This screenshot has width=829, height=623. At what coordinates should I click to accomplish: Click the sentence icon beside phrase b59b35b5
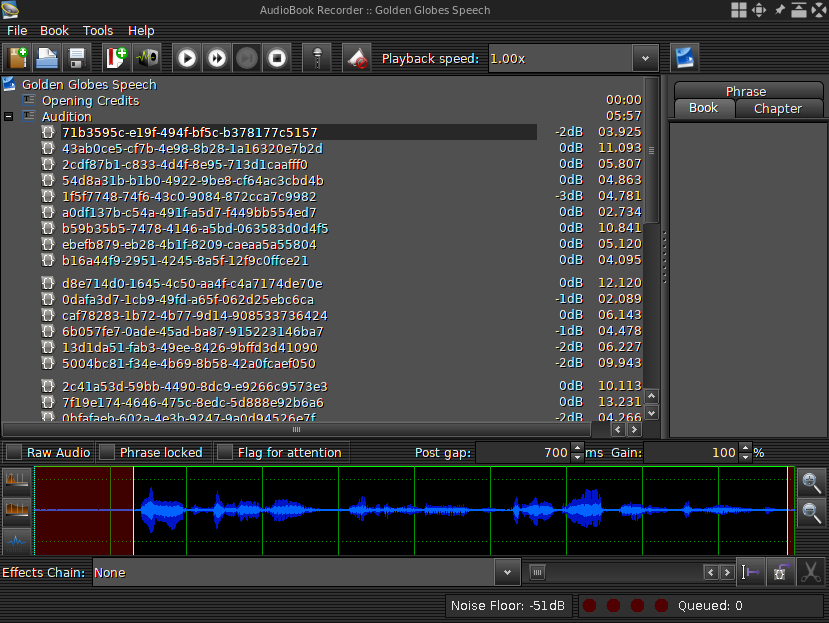click(48, 228)
